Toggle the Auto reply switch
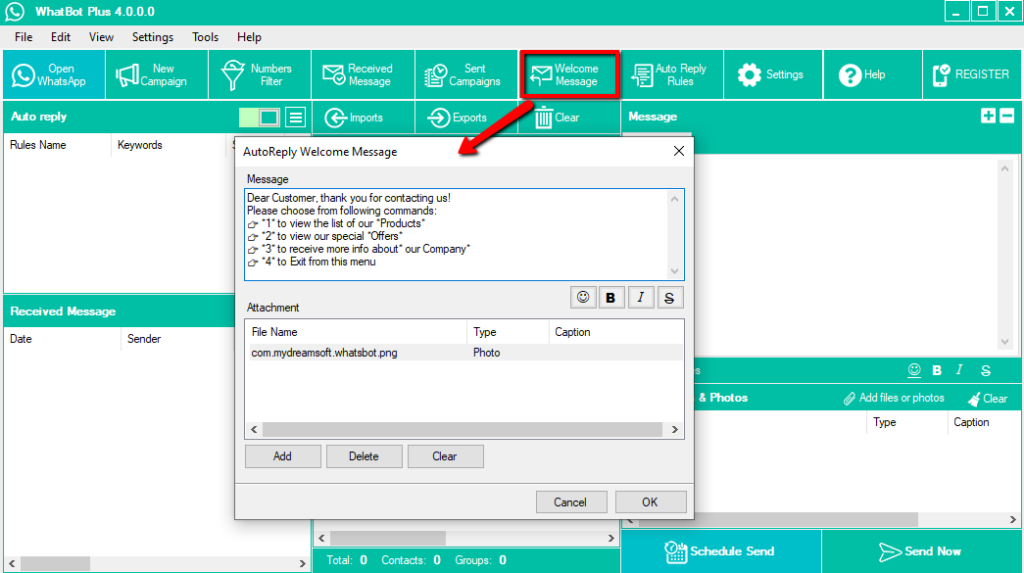1024x573 pixels. (260, 117)
